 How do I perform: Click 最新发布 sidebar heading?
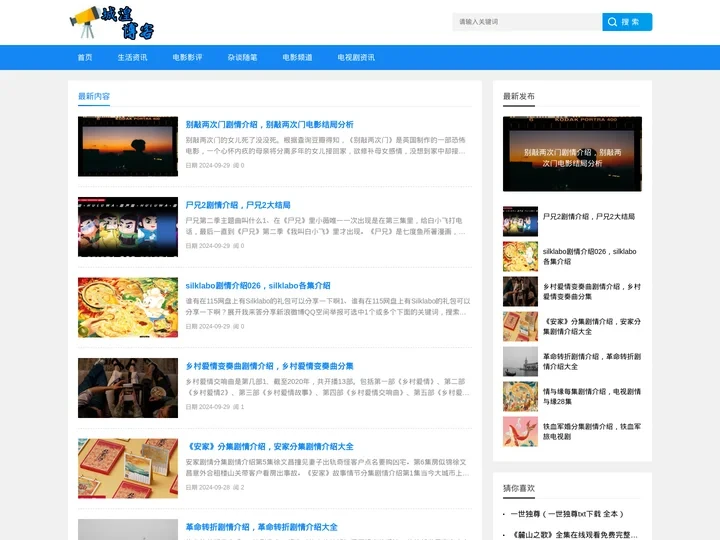pyautogui.click(x=519, y=96)
